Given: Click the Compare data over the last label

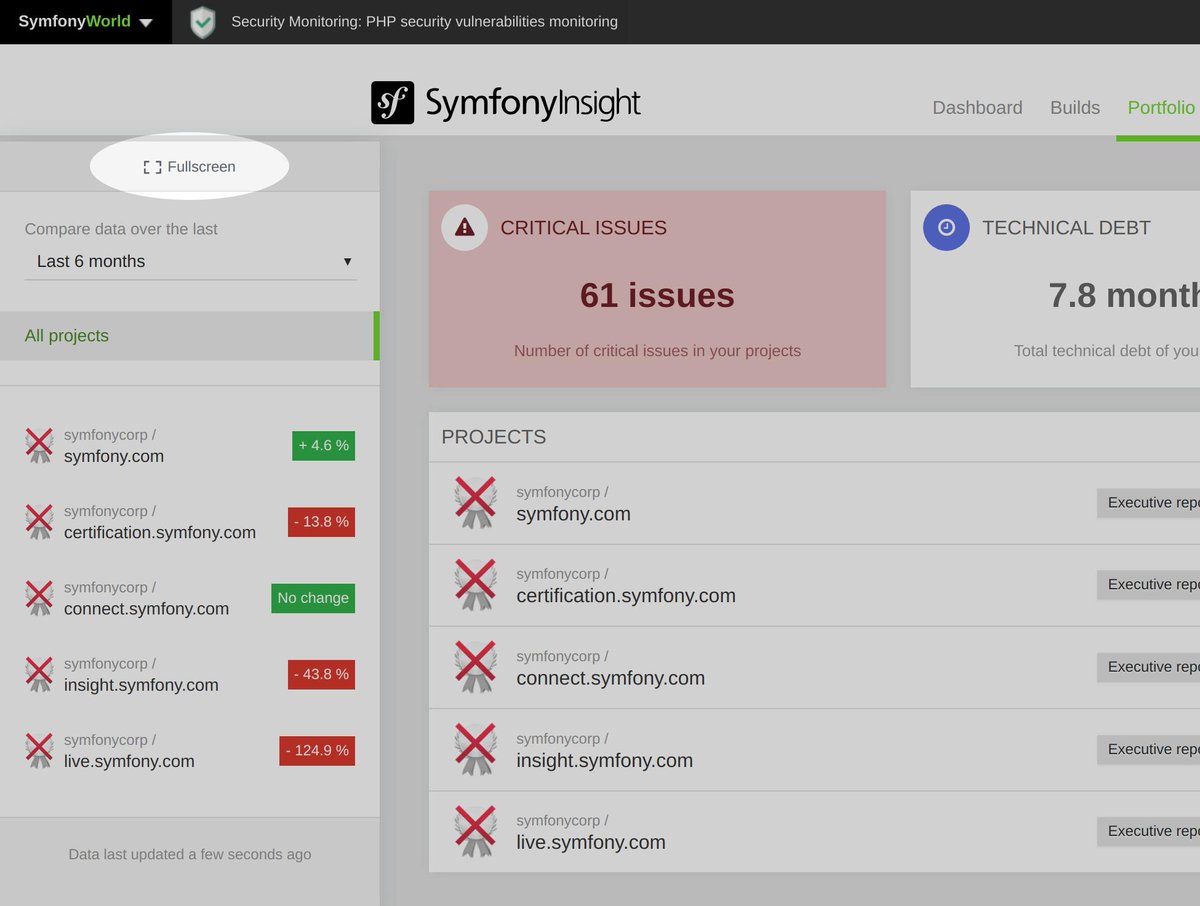Looking at the screenshot, I should (x=121, y=229).
